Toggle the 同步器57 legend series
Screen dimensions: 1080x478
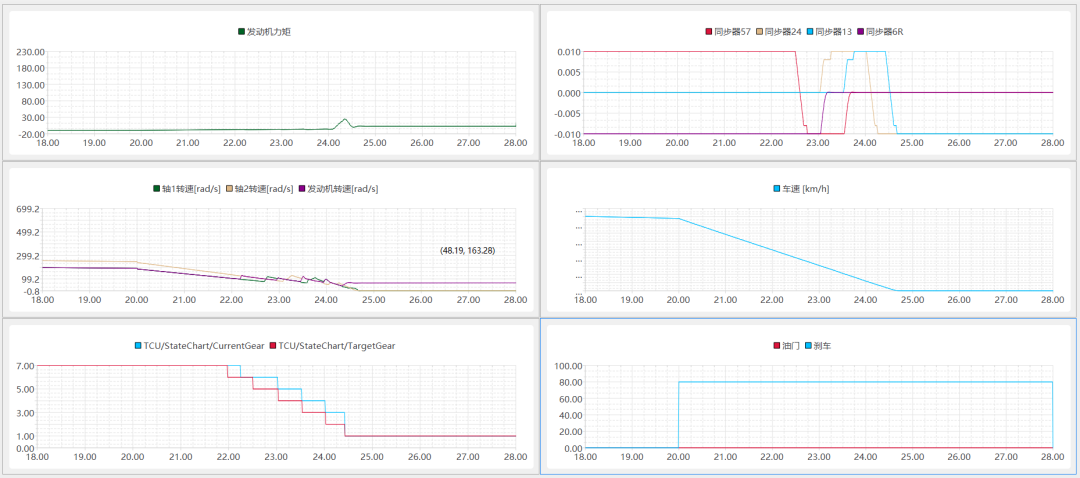coord(729,31)
